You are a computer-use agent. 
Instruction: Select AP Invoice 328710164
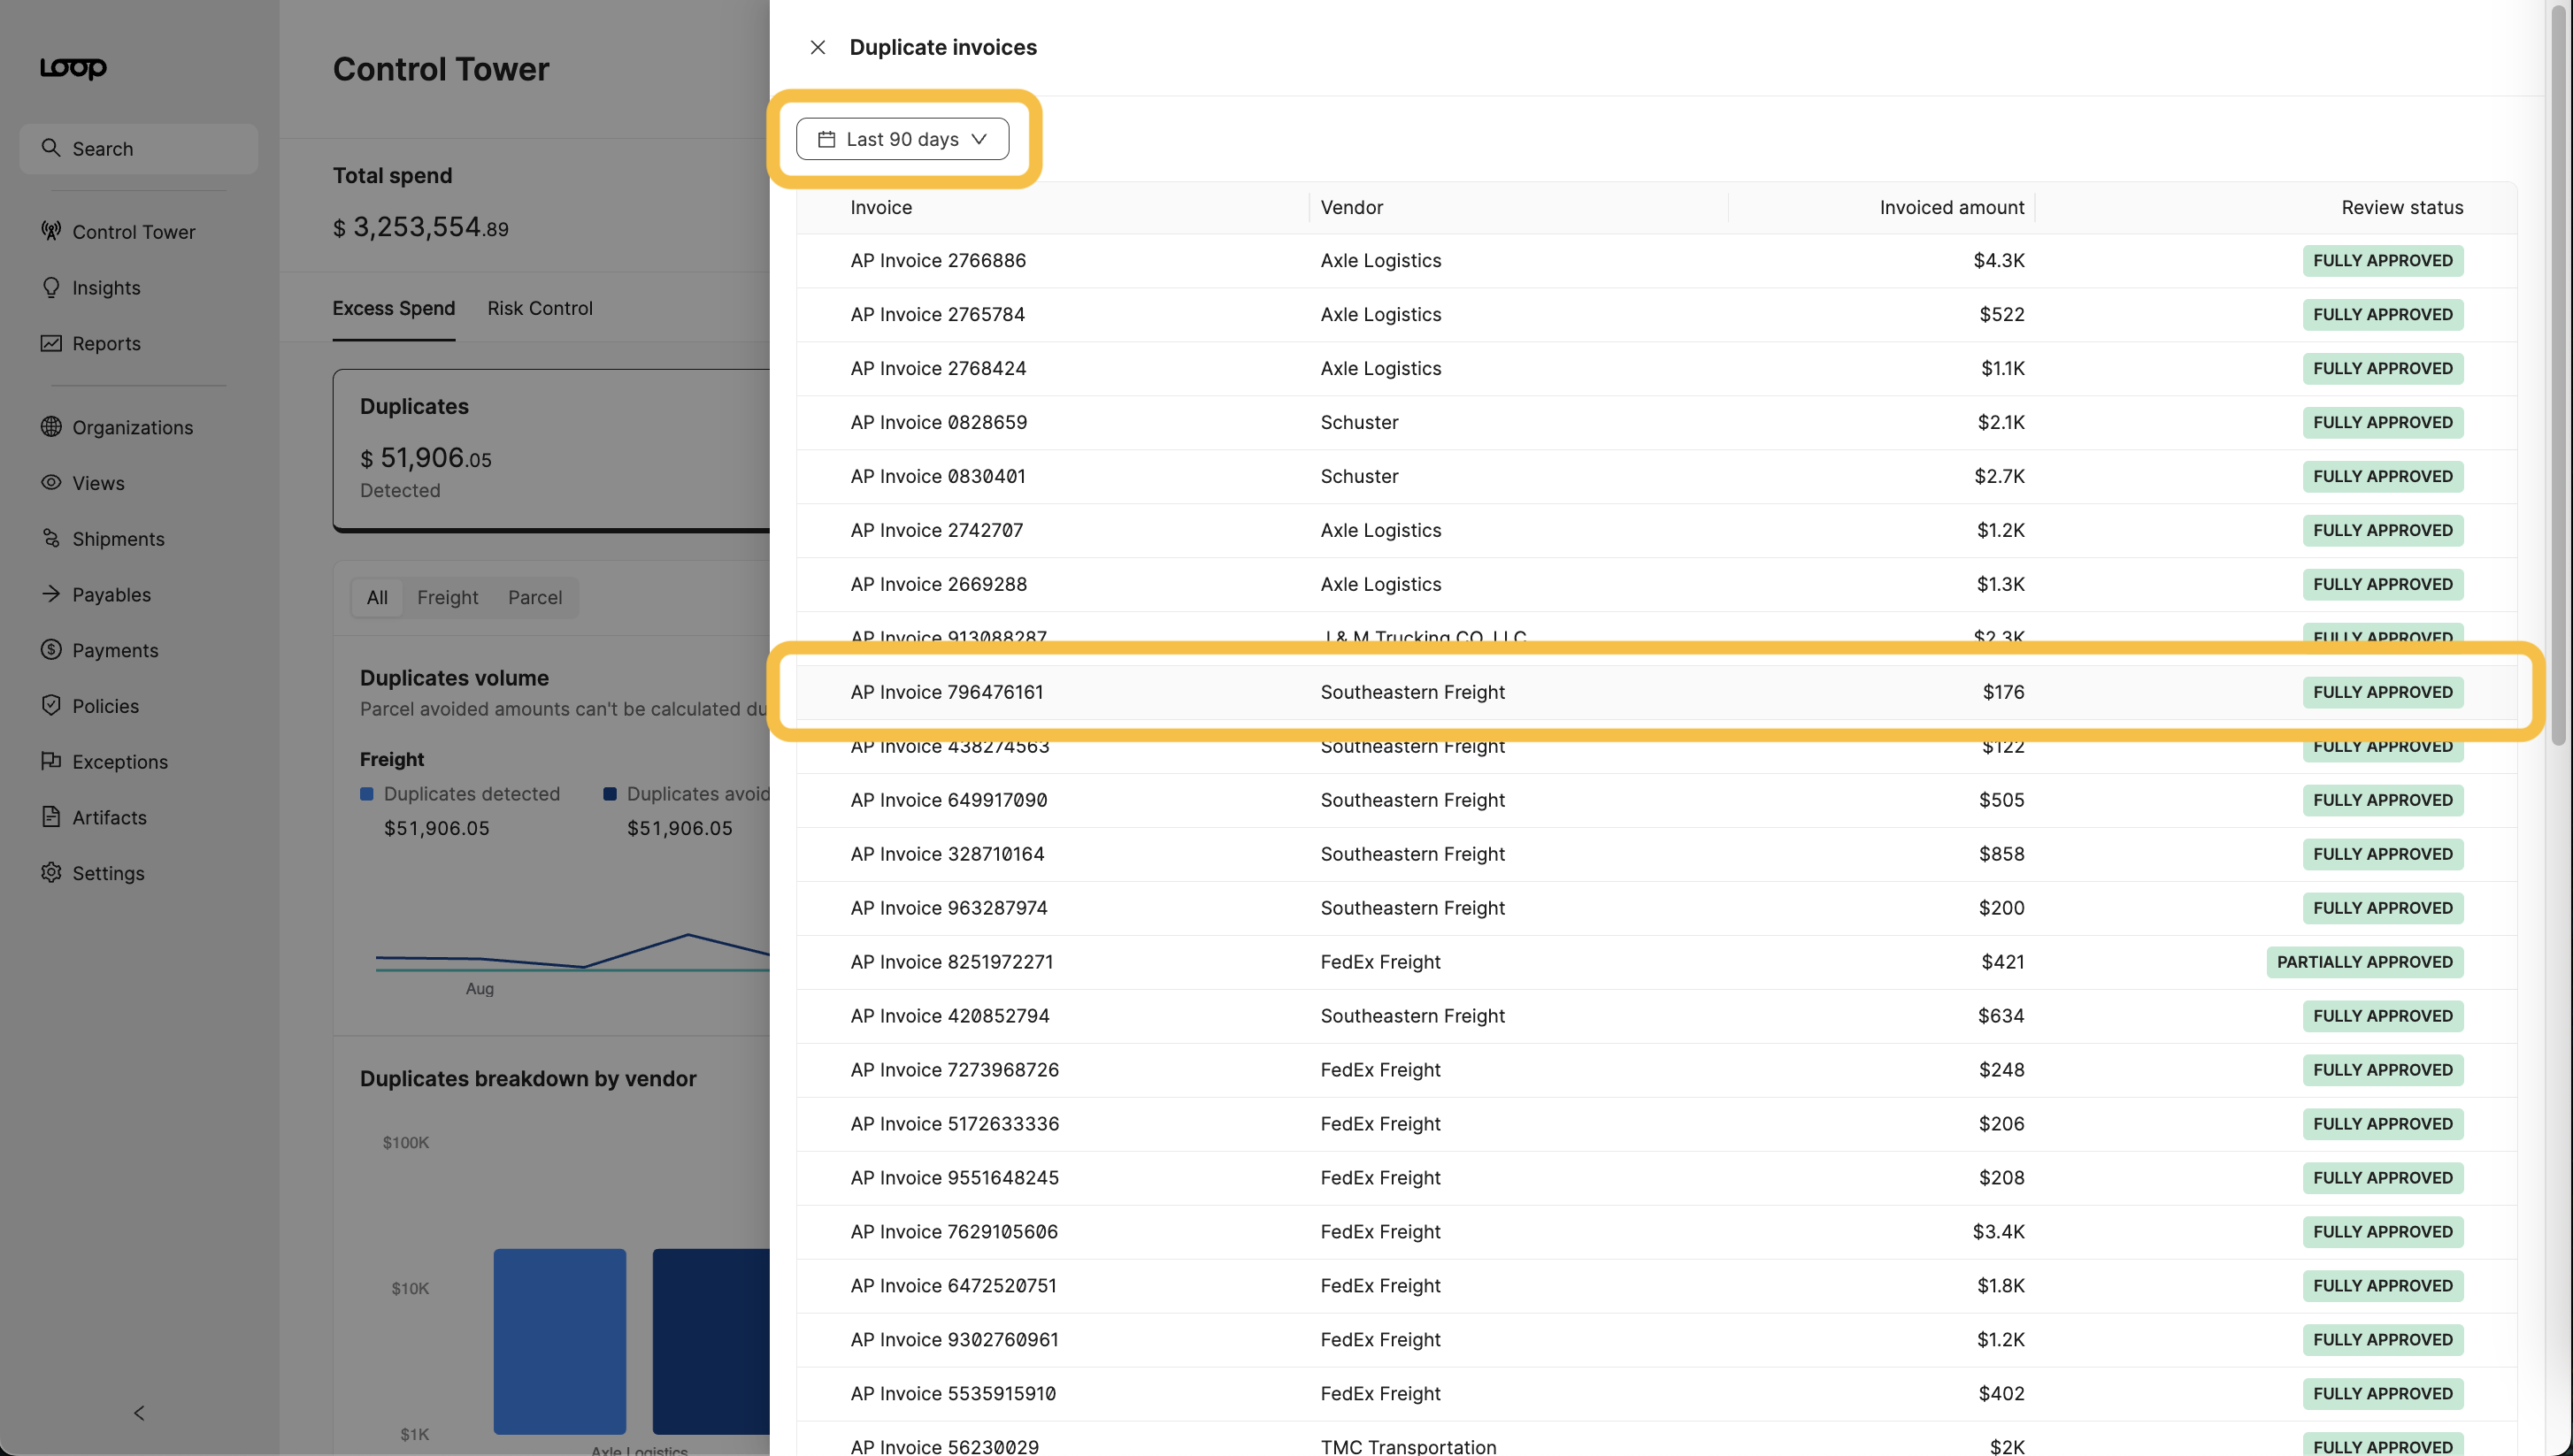(1657, 855)
